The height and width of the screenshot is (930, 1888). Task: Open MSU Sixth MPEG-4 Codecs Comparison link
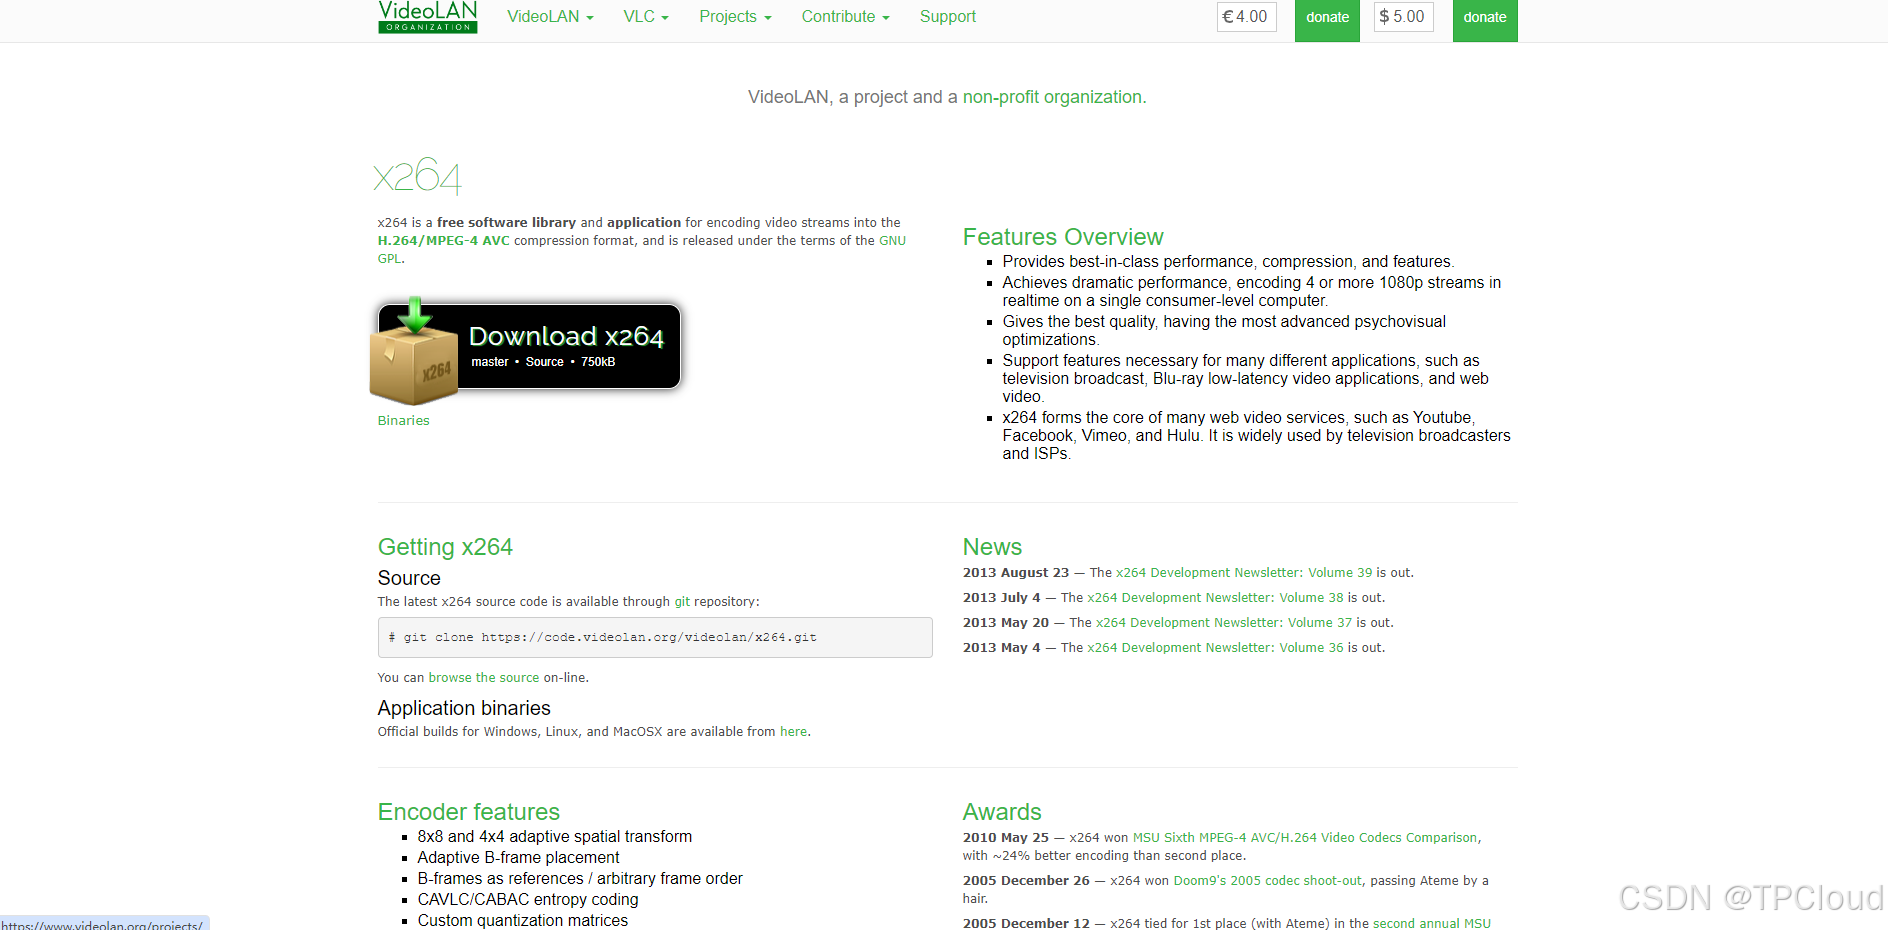pyautogui.click(x=1305, y=838)
